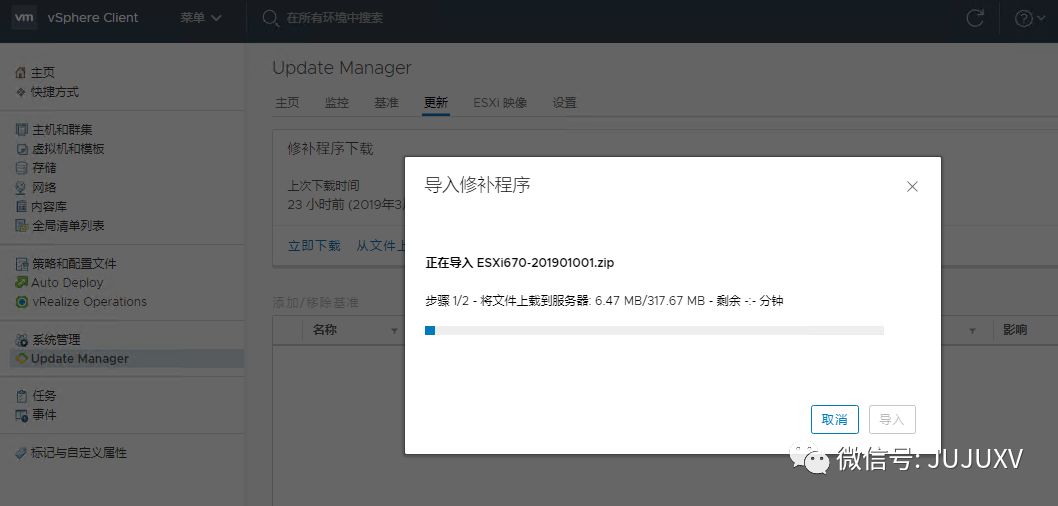This screenshot has height=506, width=1058.
Task: Click the 影响 column header
Action: click(x=1015, y=330)
